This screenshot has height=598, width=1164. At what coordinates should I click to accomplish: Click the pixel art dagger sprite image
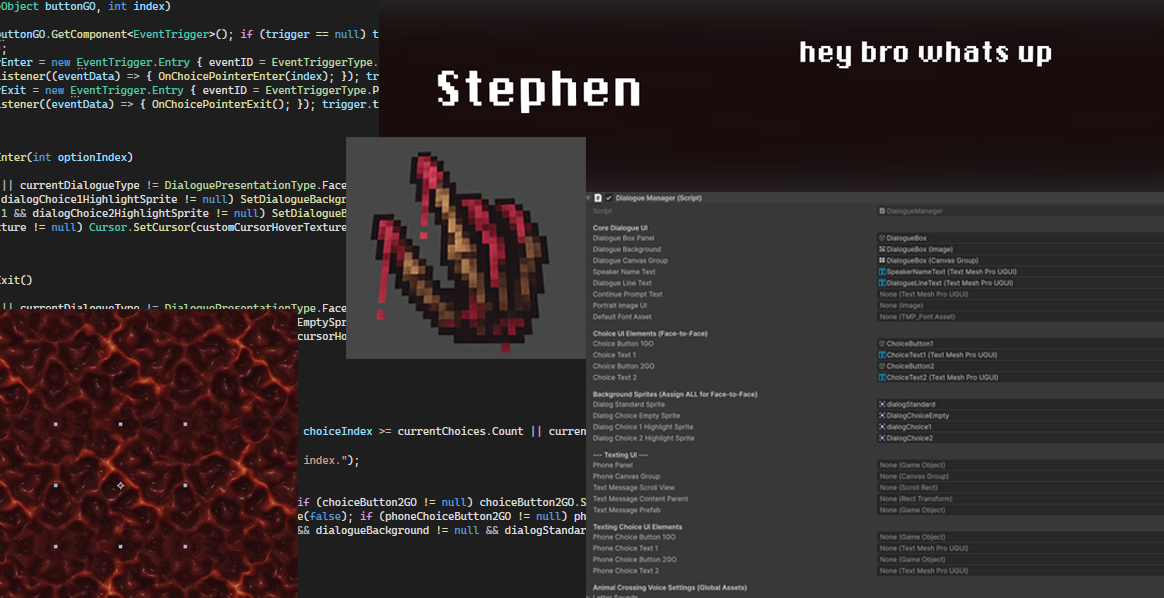click(466, 247)
